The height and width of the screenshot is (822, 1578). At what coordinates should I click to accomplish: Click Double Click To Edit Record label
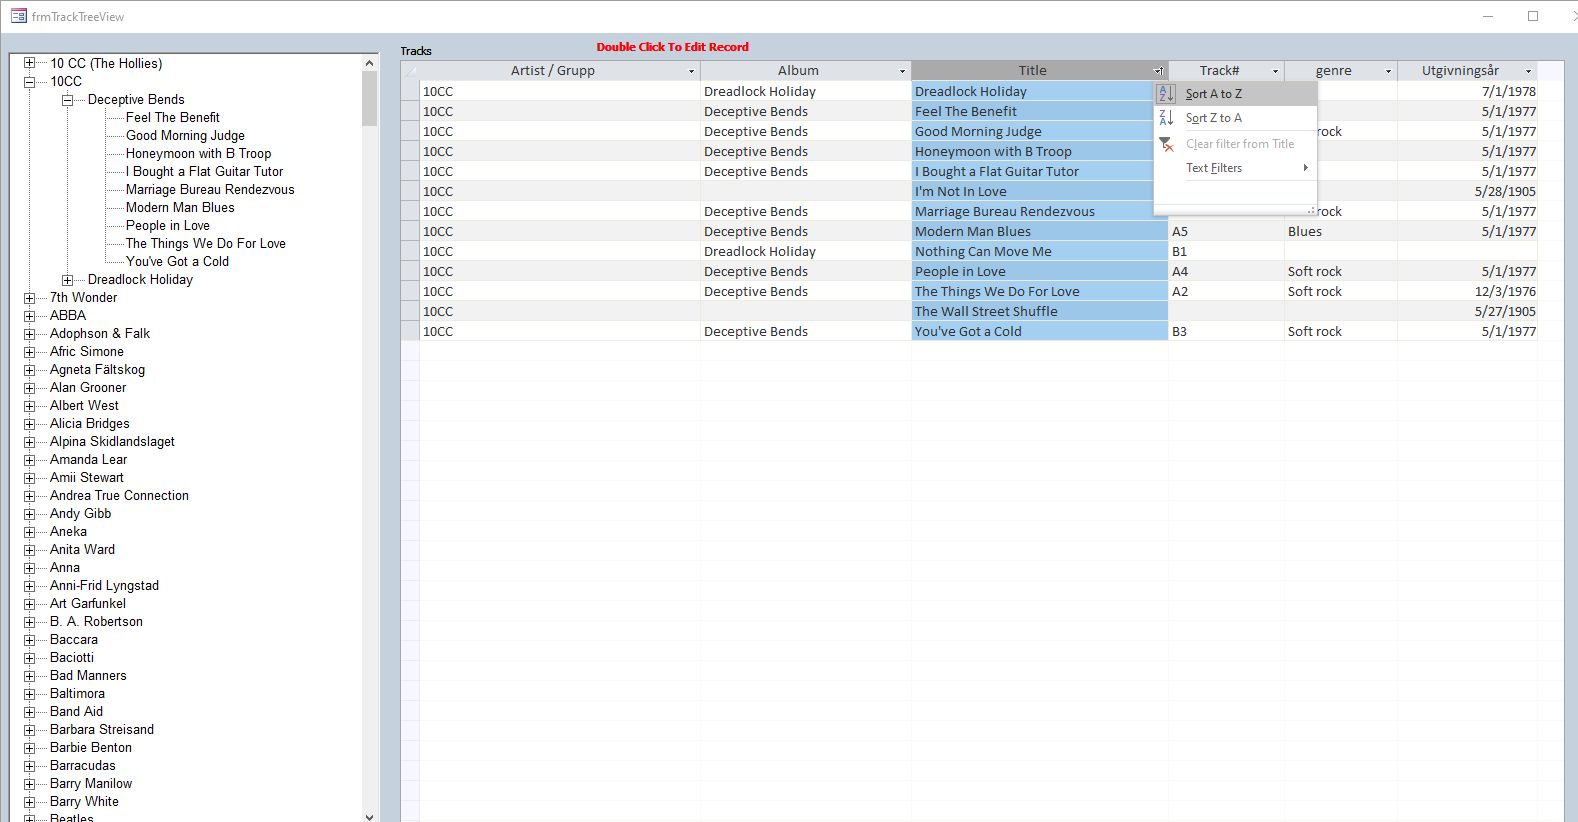672,47
